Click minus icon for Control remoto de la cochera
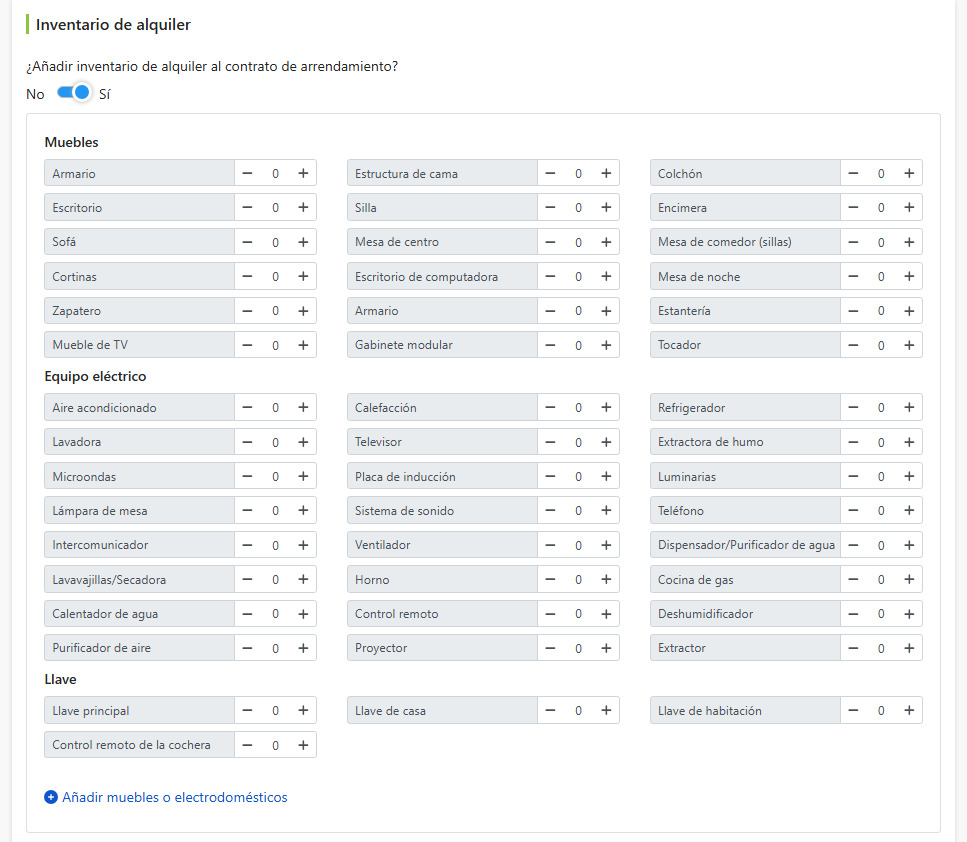 coord(247,745)
